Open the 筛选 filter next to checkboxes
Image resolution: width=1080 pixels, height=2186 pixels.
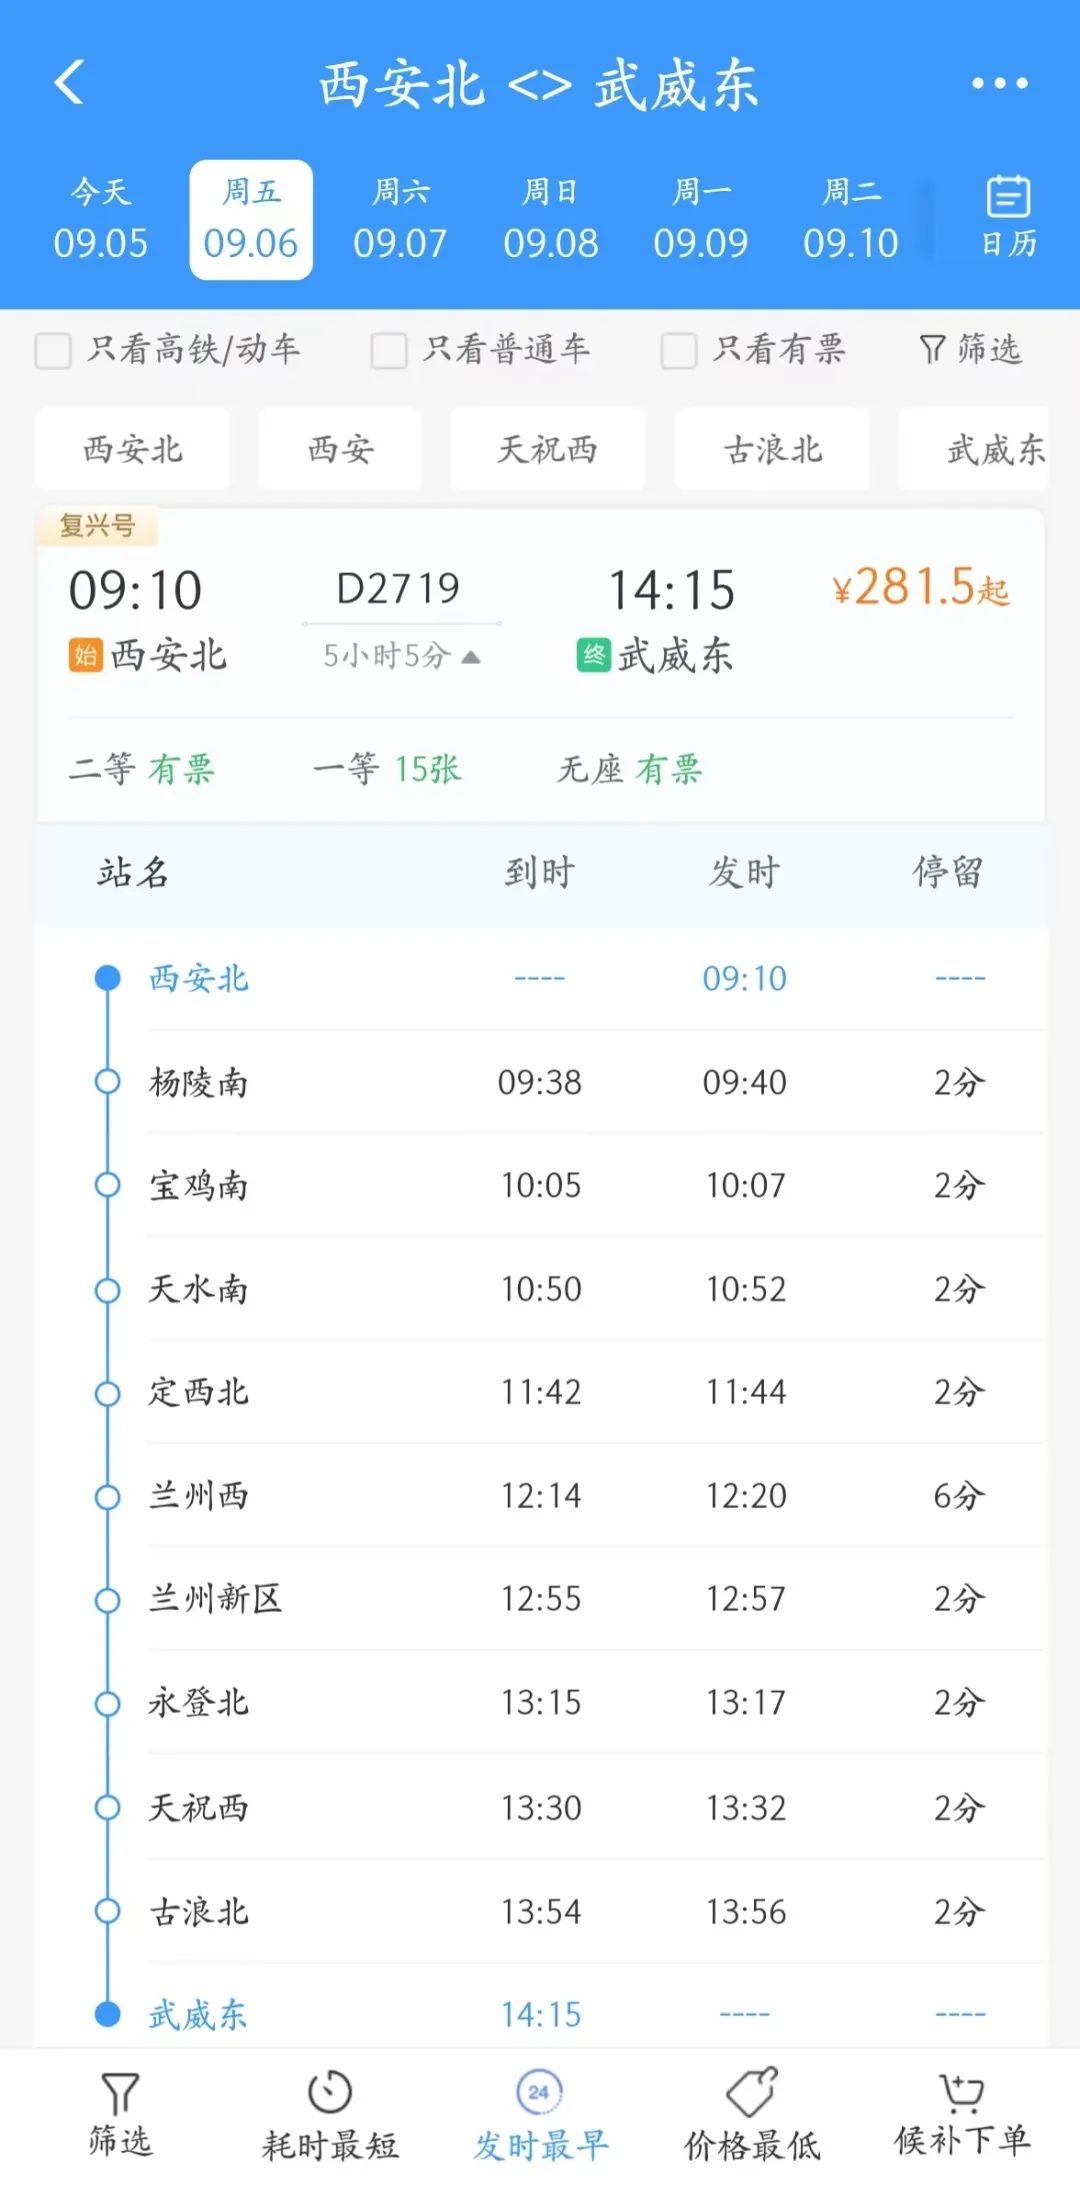pos(970,349)
